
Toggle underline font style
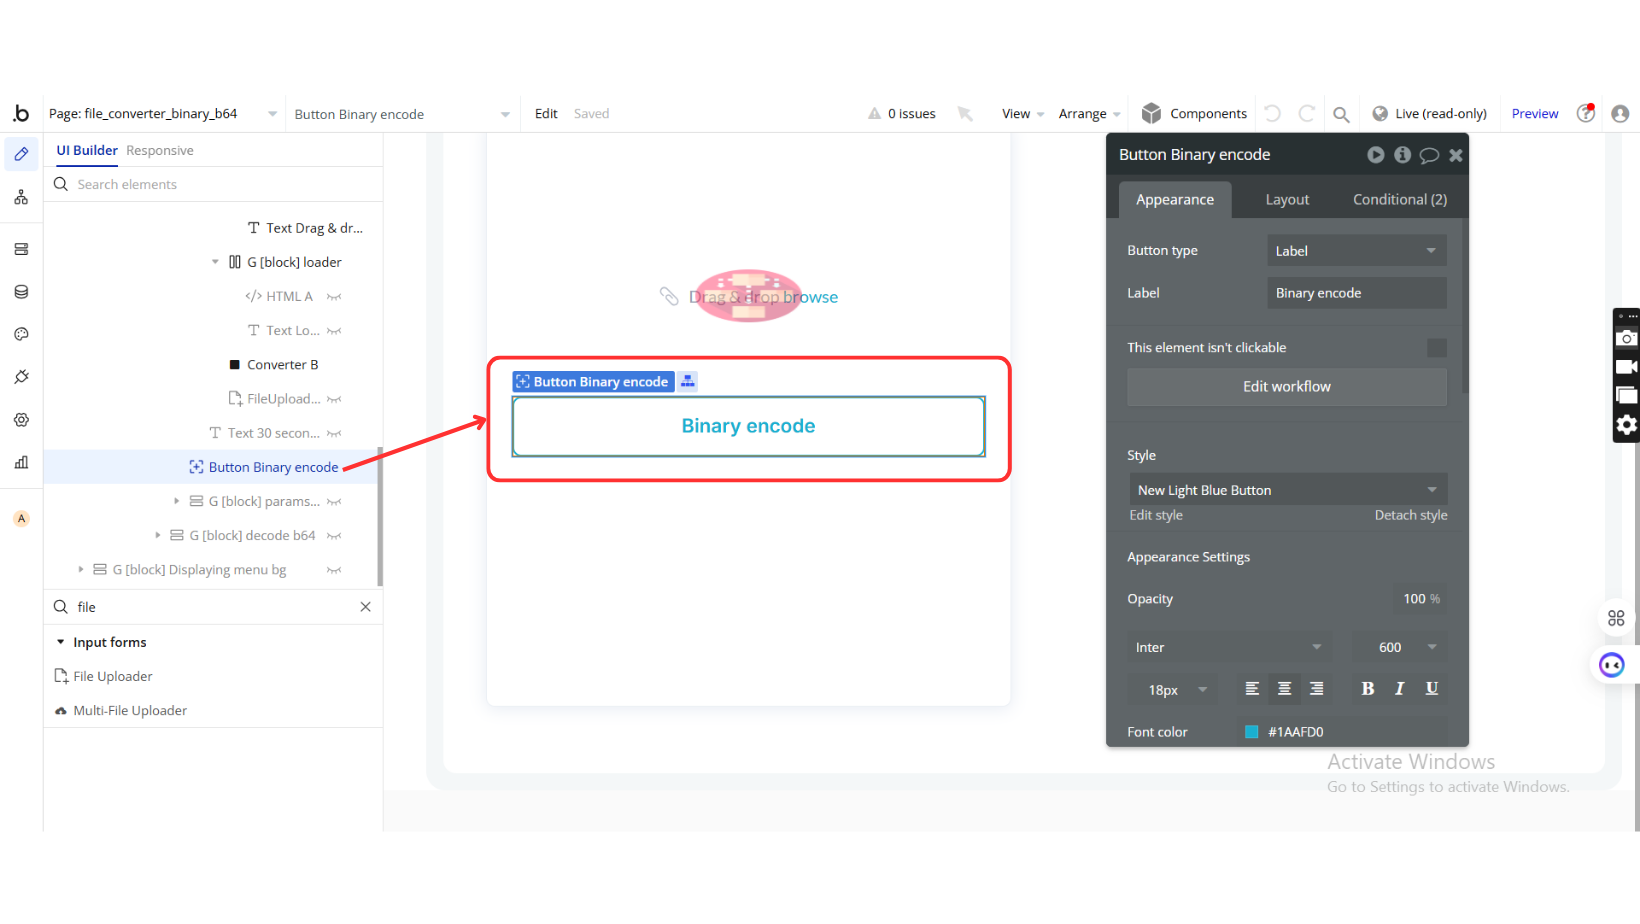coord(1432,689)
